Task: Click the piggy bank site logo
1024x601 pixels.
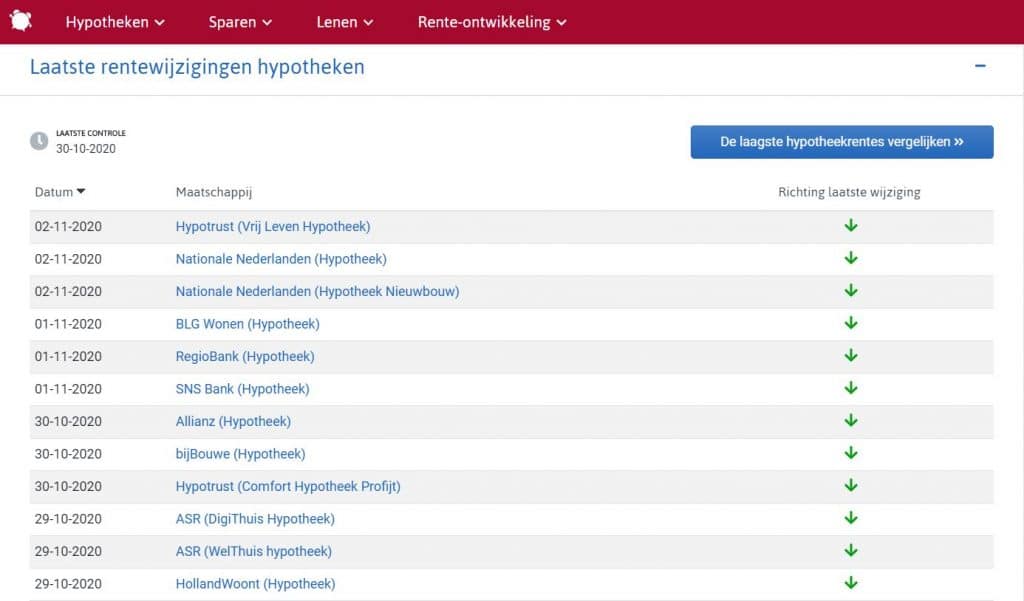Action: [21, 21]
